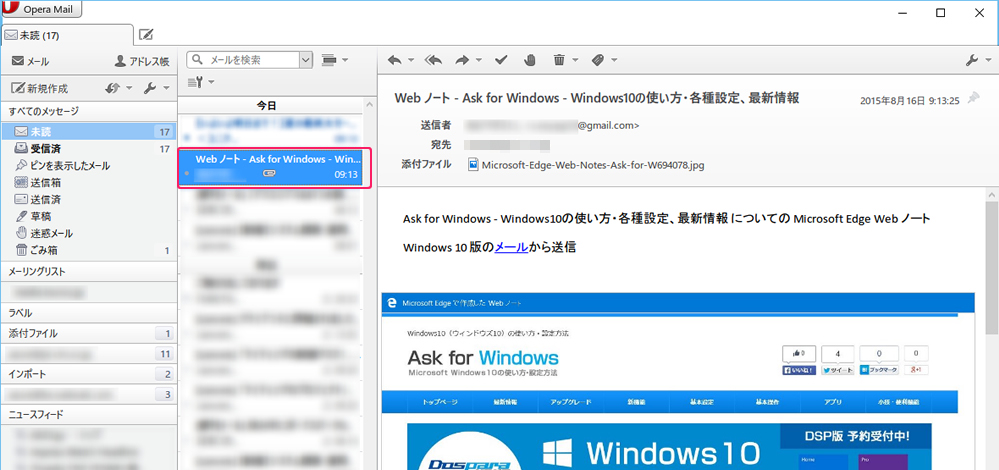Switch to the 未読 (17) tab
The height and width of the screenshot is (470, 999).
67,35
